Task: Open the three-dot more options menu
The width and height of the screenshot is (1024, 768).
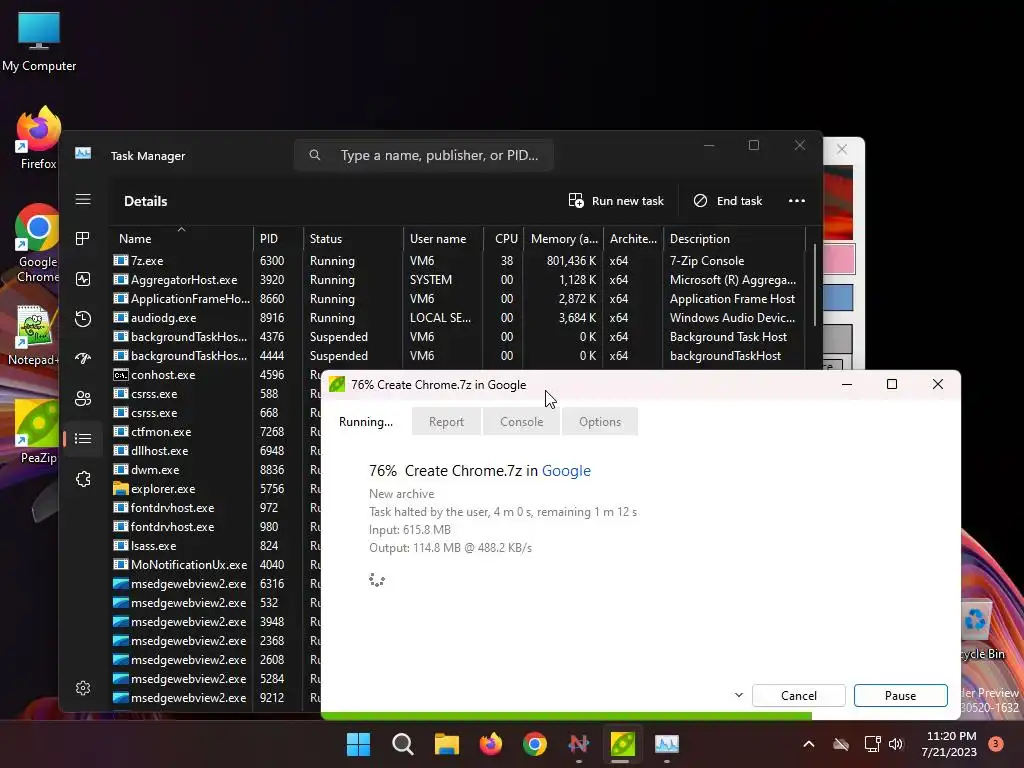Action: pyautogui.click(x=797, y=200)
